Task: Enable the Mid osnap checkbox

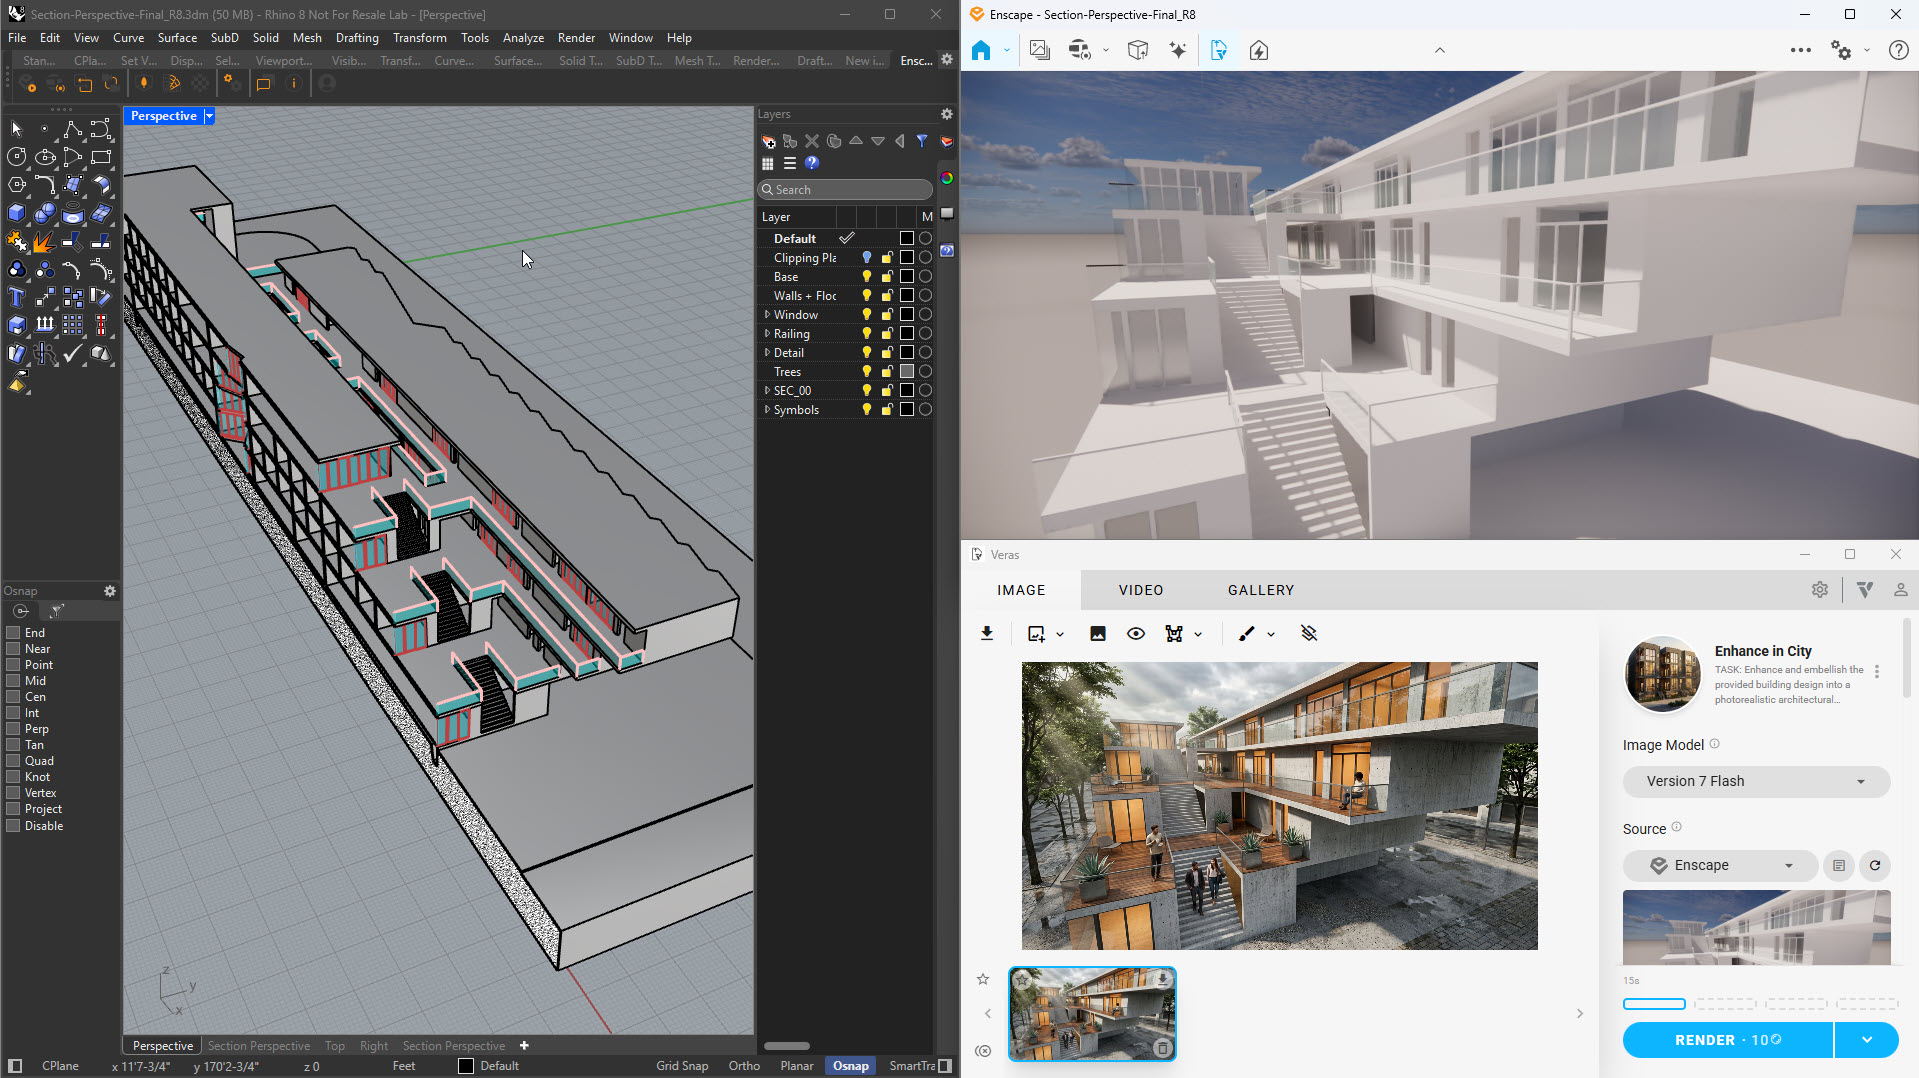Action: pyautogui.click(x=14, y=681)
